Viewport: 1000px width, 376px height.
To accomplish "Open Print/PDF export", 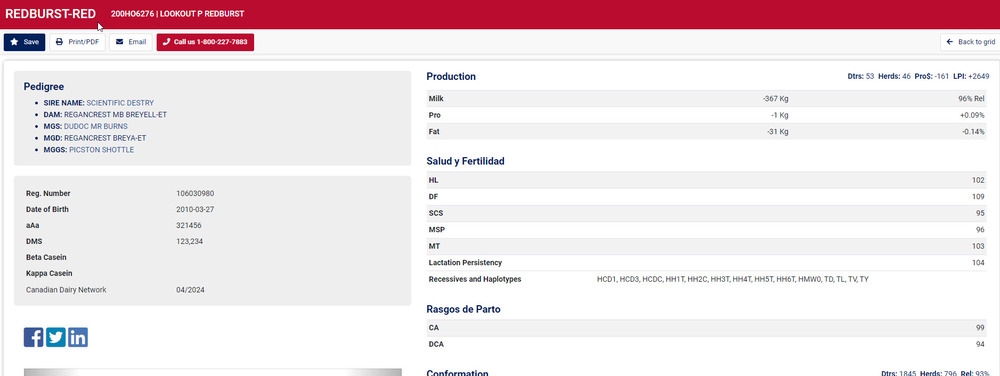I will tap(77, 42).
